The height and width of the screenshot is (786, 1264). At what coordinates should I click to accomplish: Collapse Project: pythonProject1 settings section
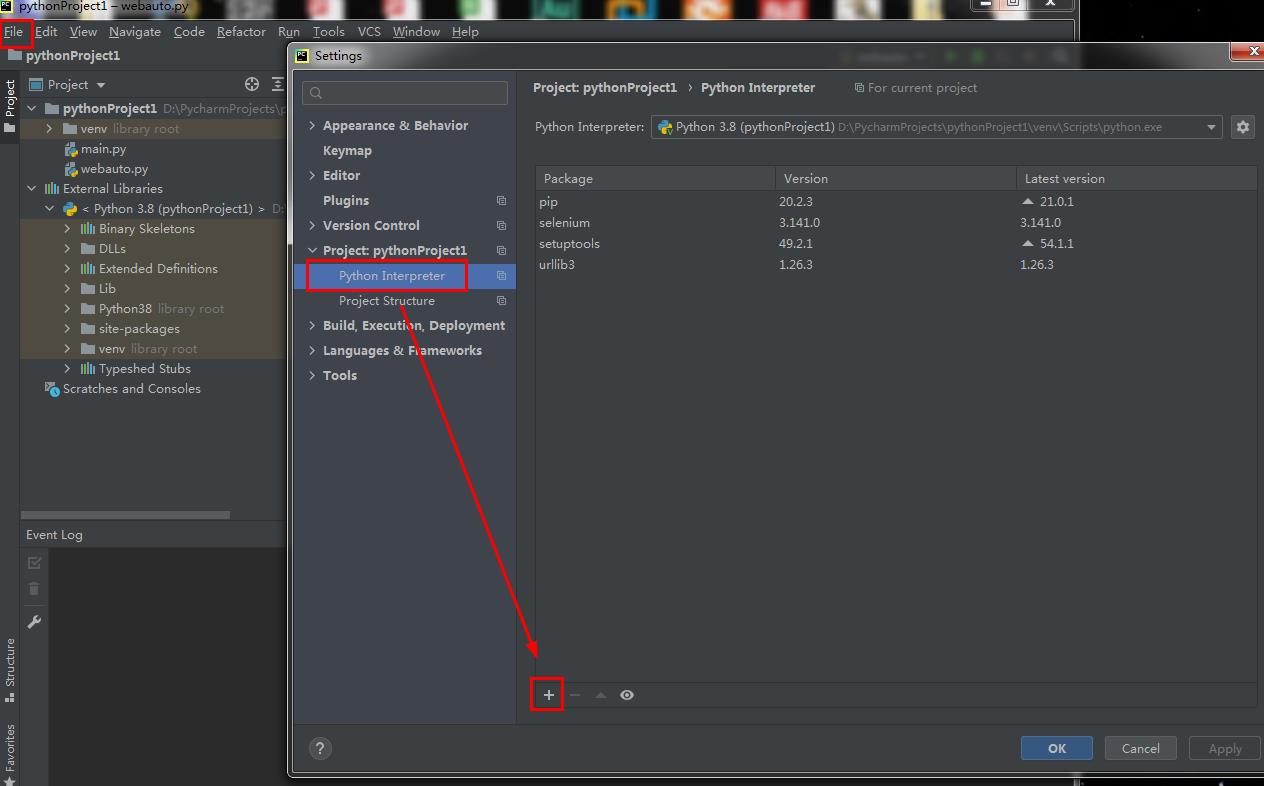312,250
